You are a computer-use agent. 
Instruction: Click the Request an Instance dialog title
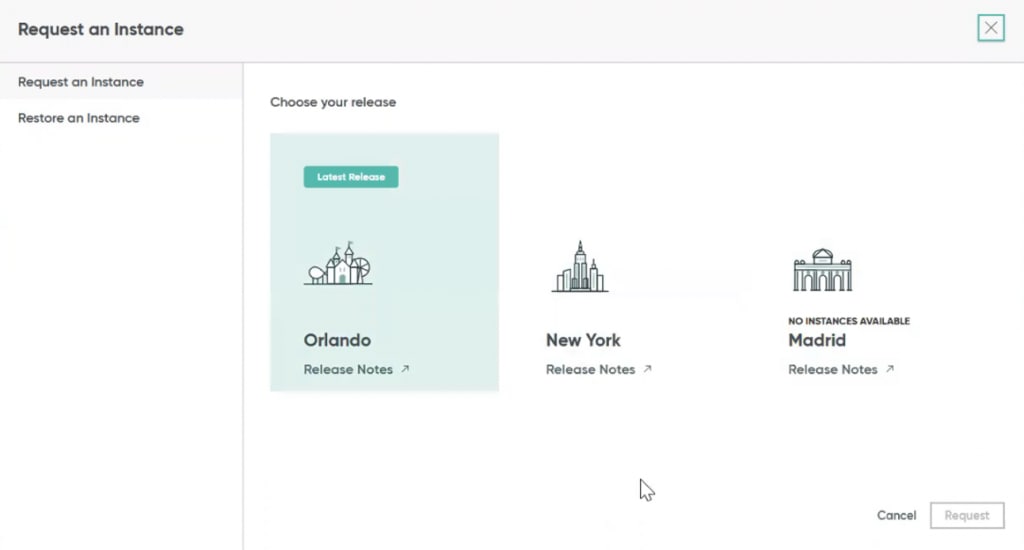point(101,29)
